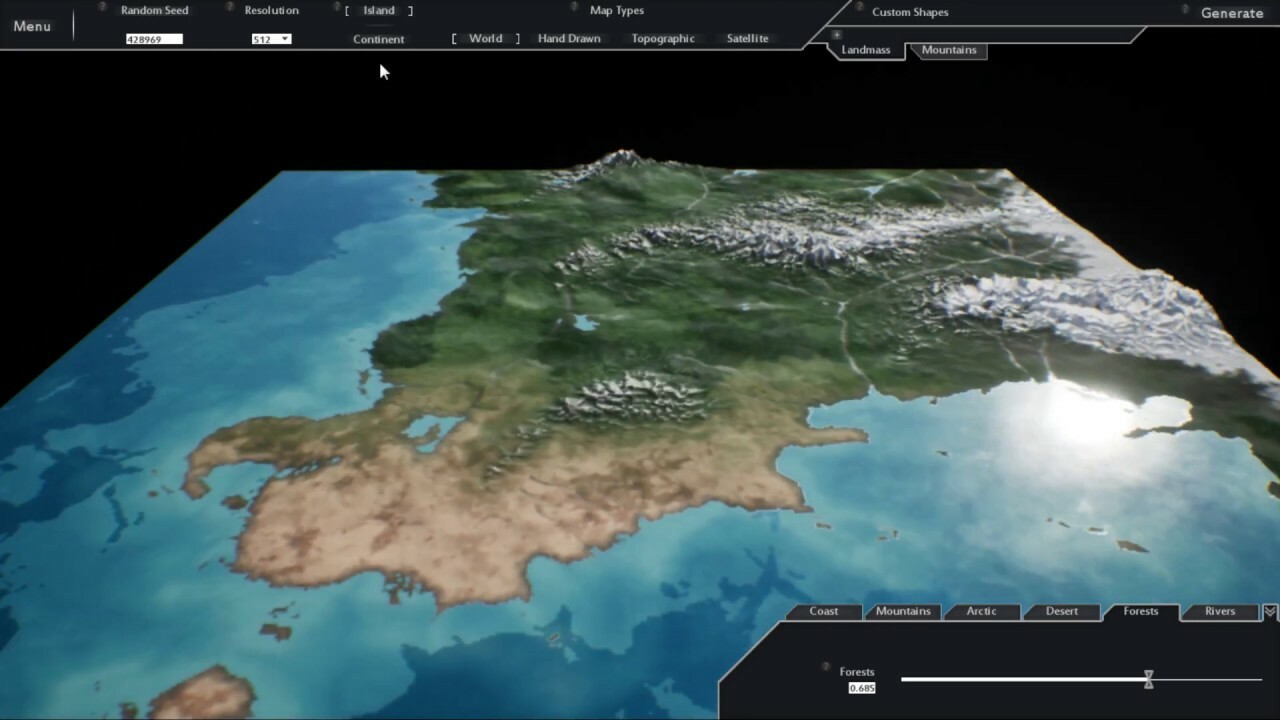Click the random seed input field

point(154,38)
